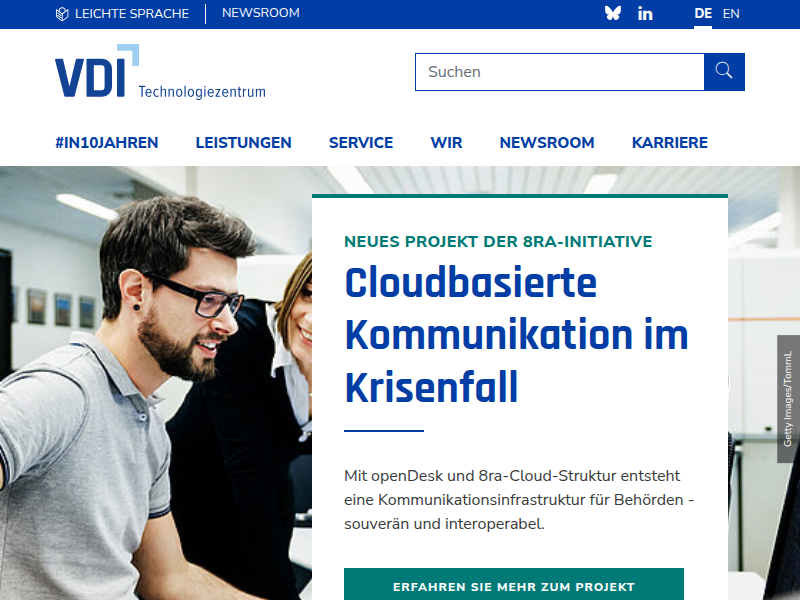This screenshot has height=600, width=800.
Task: Click the Neues Projekt der 8ra-Initiative kicker
Action: [x=498, y=242]
